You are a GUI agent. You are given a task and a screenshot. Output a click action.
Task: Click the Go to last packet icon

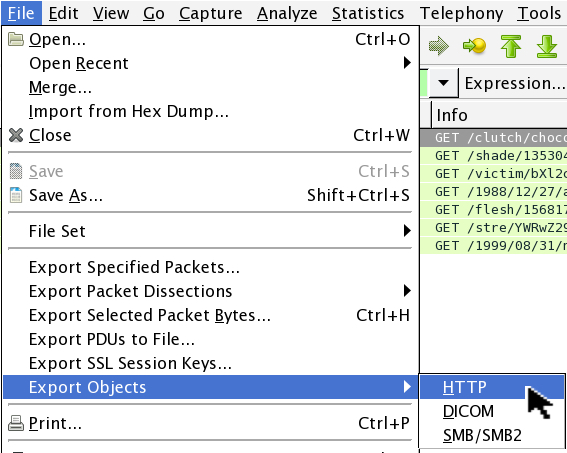click(x=547, y=46)
